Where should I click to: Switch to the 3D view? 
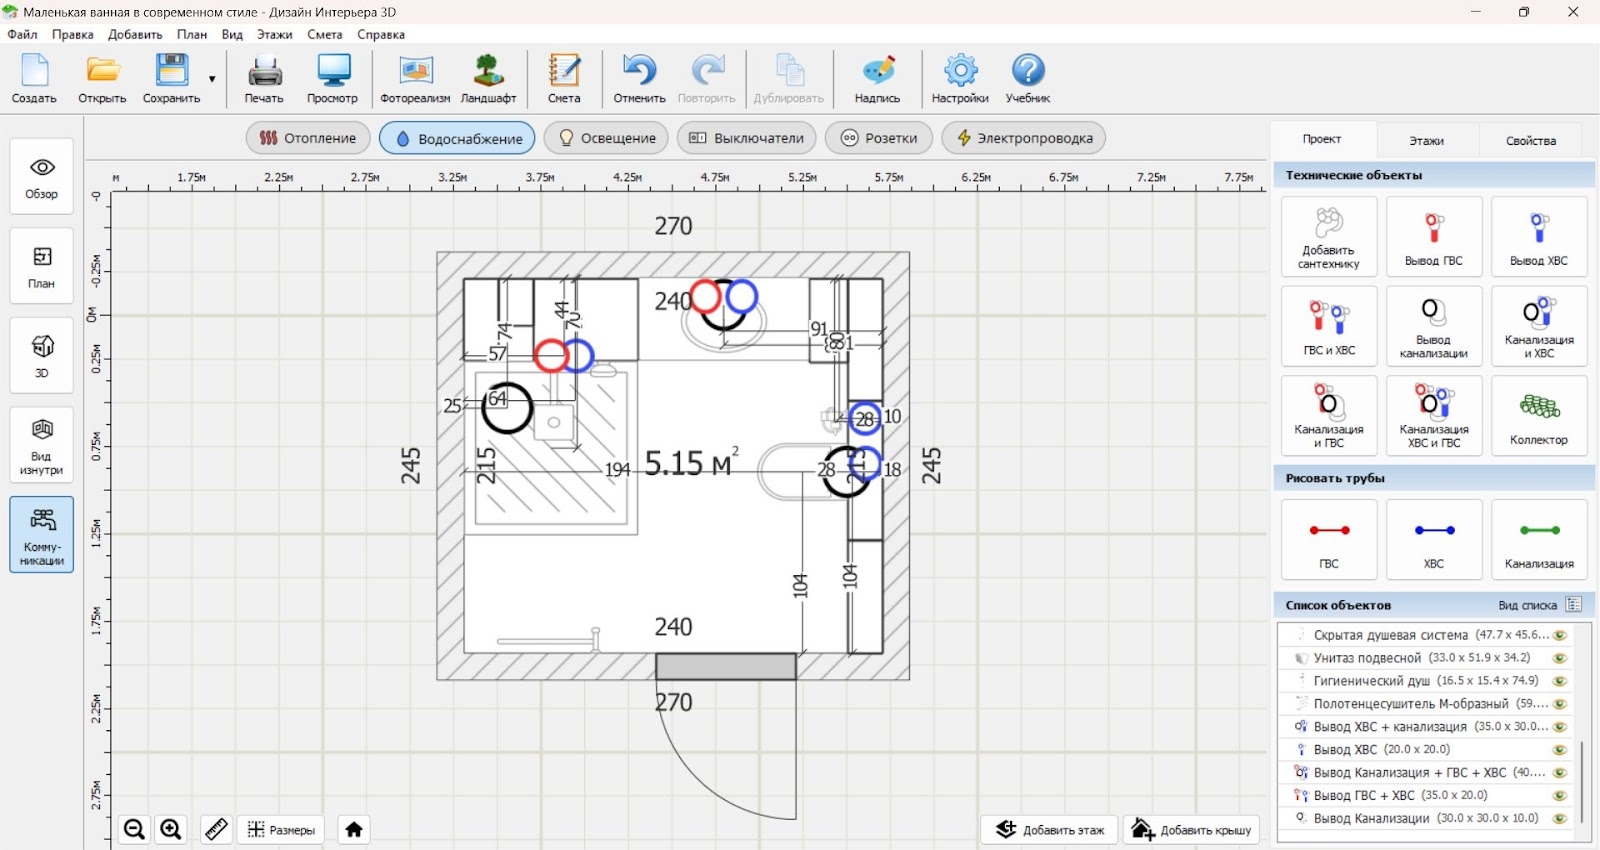pos(42,355)
